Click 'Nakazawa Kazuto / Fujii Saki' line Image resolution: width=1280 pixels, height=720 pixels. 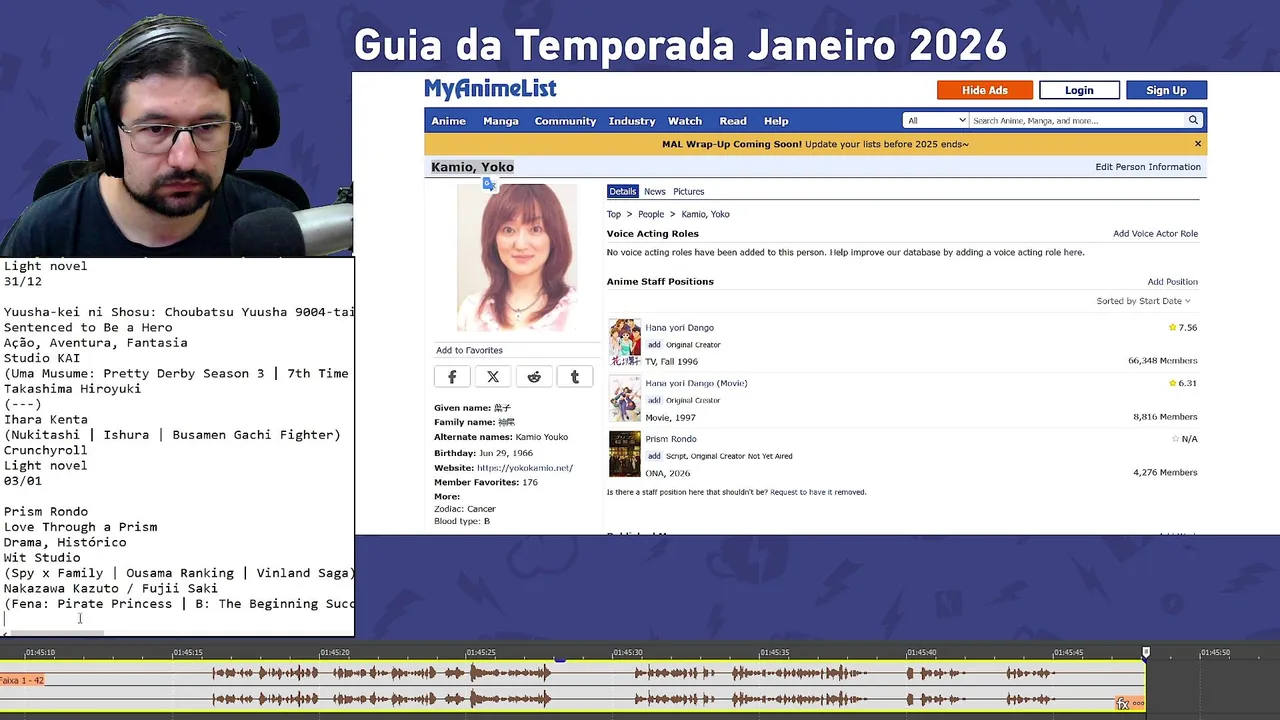coord(110,588)
